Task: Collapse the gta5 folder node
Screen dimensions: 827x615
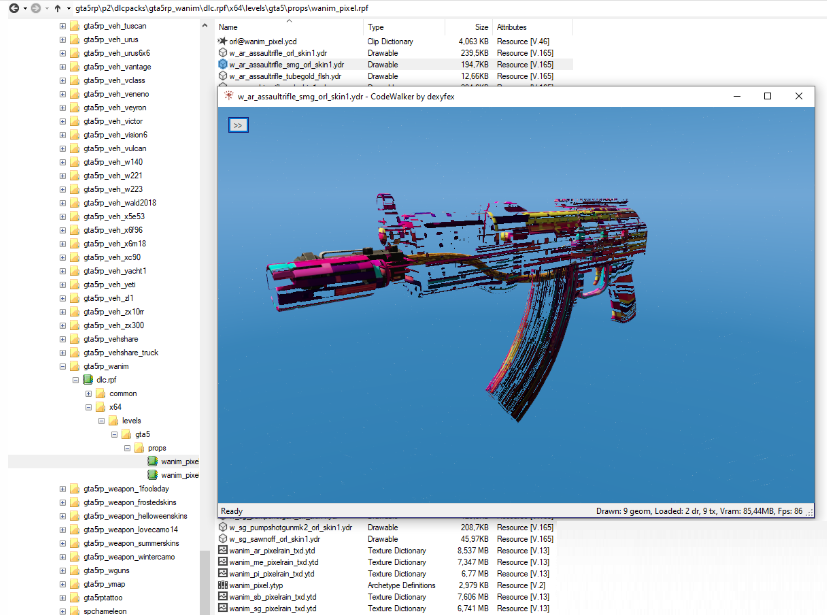Action: tap(114, 434)
